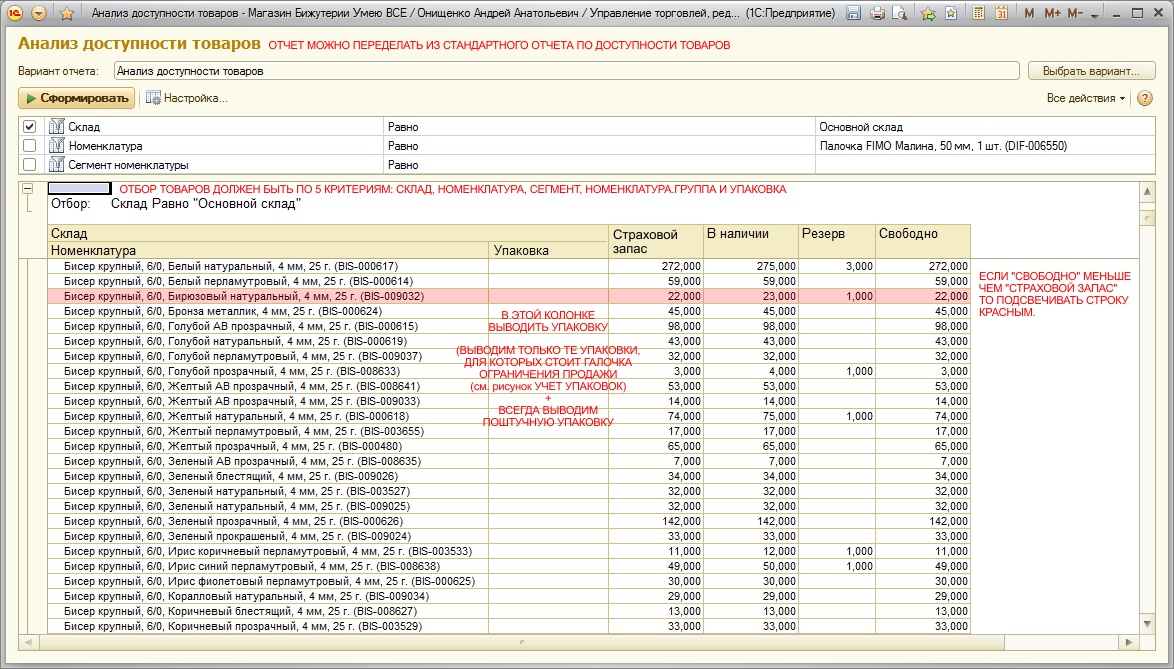Print the report using printer icon
Screen dimensions: 1174x669
click(877, 14)
